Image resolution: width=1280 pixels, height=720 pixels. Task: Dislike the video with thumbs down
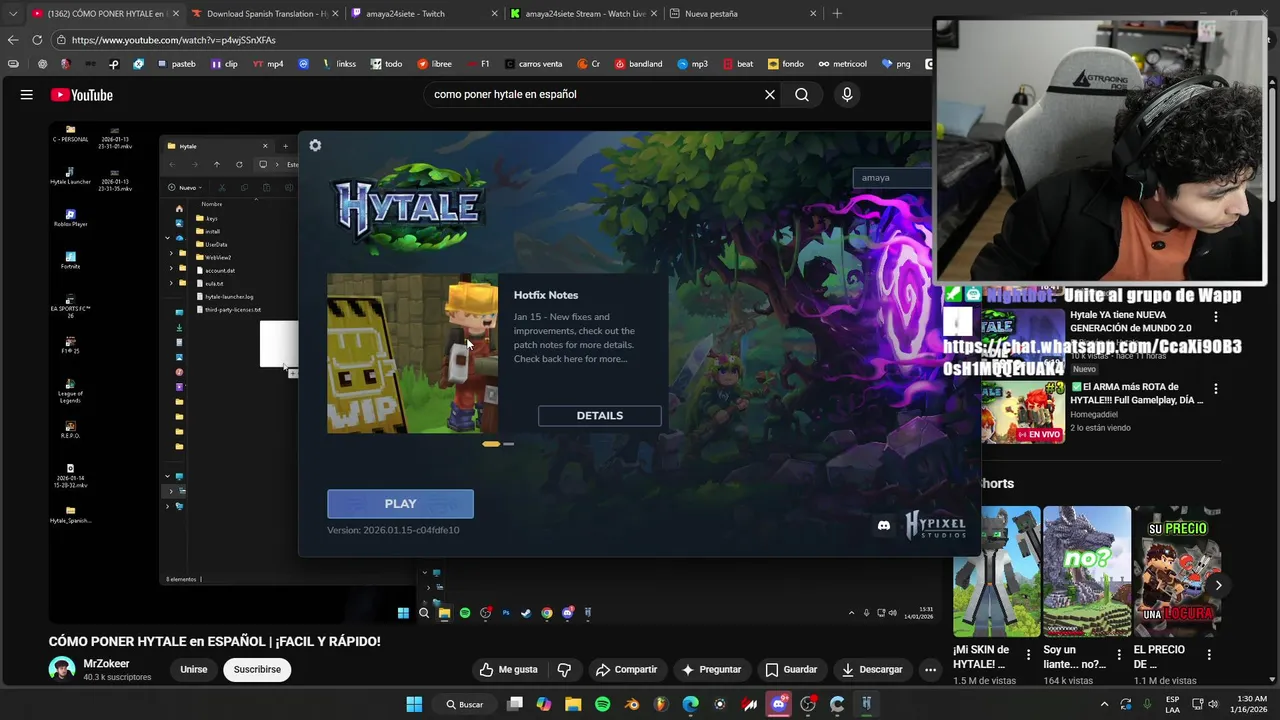click(x=564, y=670)
